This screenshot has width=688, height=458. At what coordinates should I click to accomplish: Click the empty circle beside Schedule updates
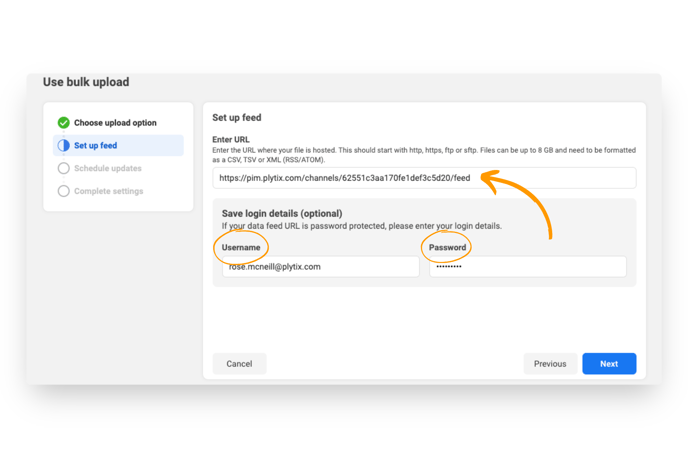coord(64,168)
